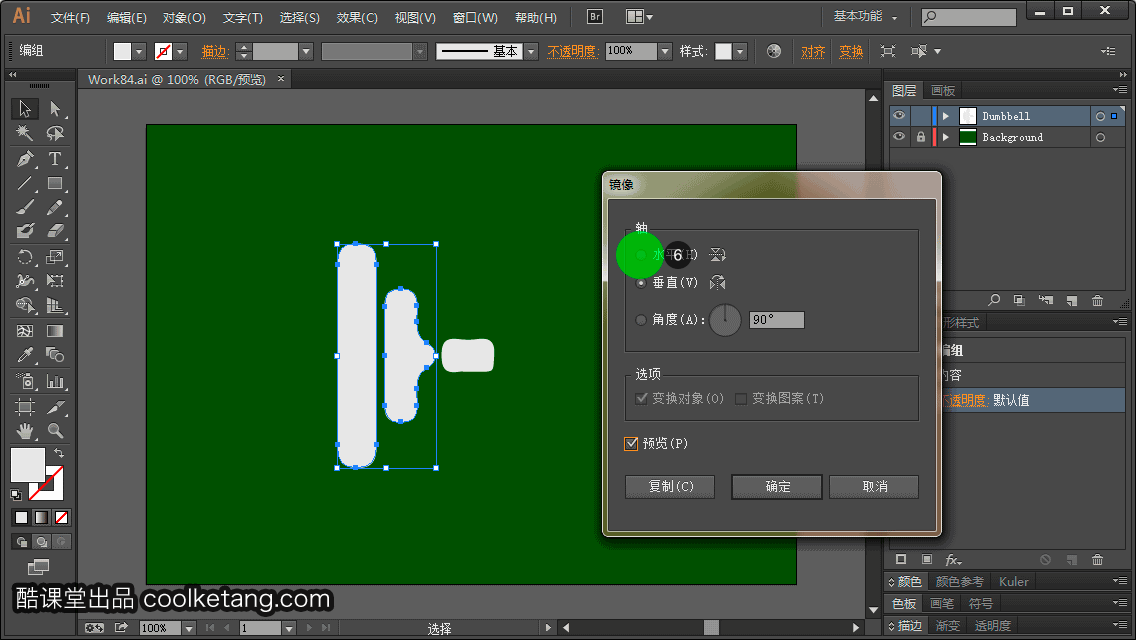Open Adobe Bridge with Br icon
The width and height of the screenshot is (1136, 640).
(x=595, y=17)
